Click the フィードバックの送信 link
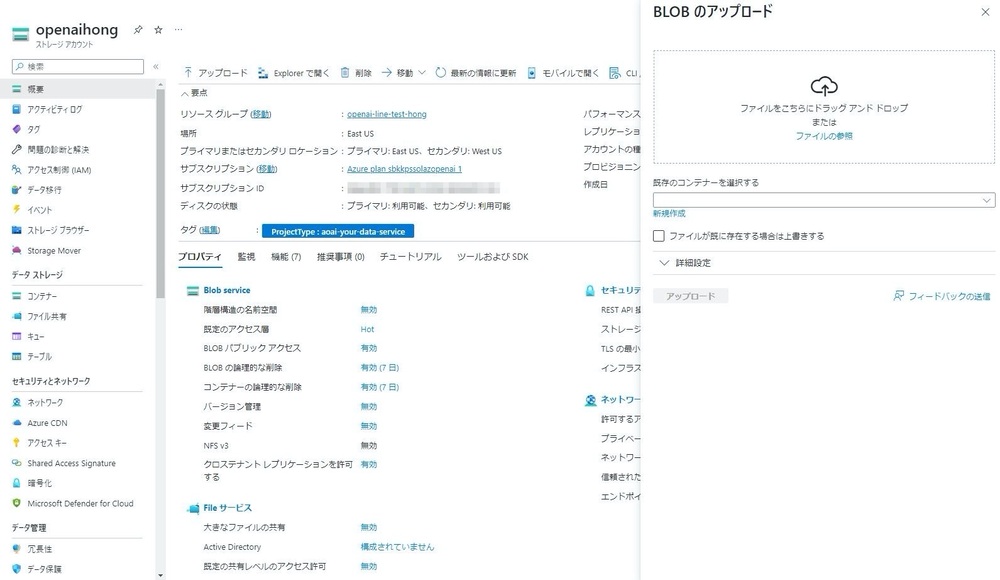Image resolution: width=1000 pixels, height=580 pixels. pos(941,296)
